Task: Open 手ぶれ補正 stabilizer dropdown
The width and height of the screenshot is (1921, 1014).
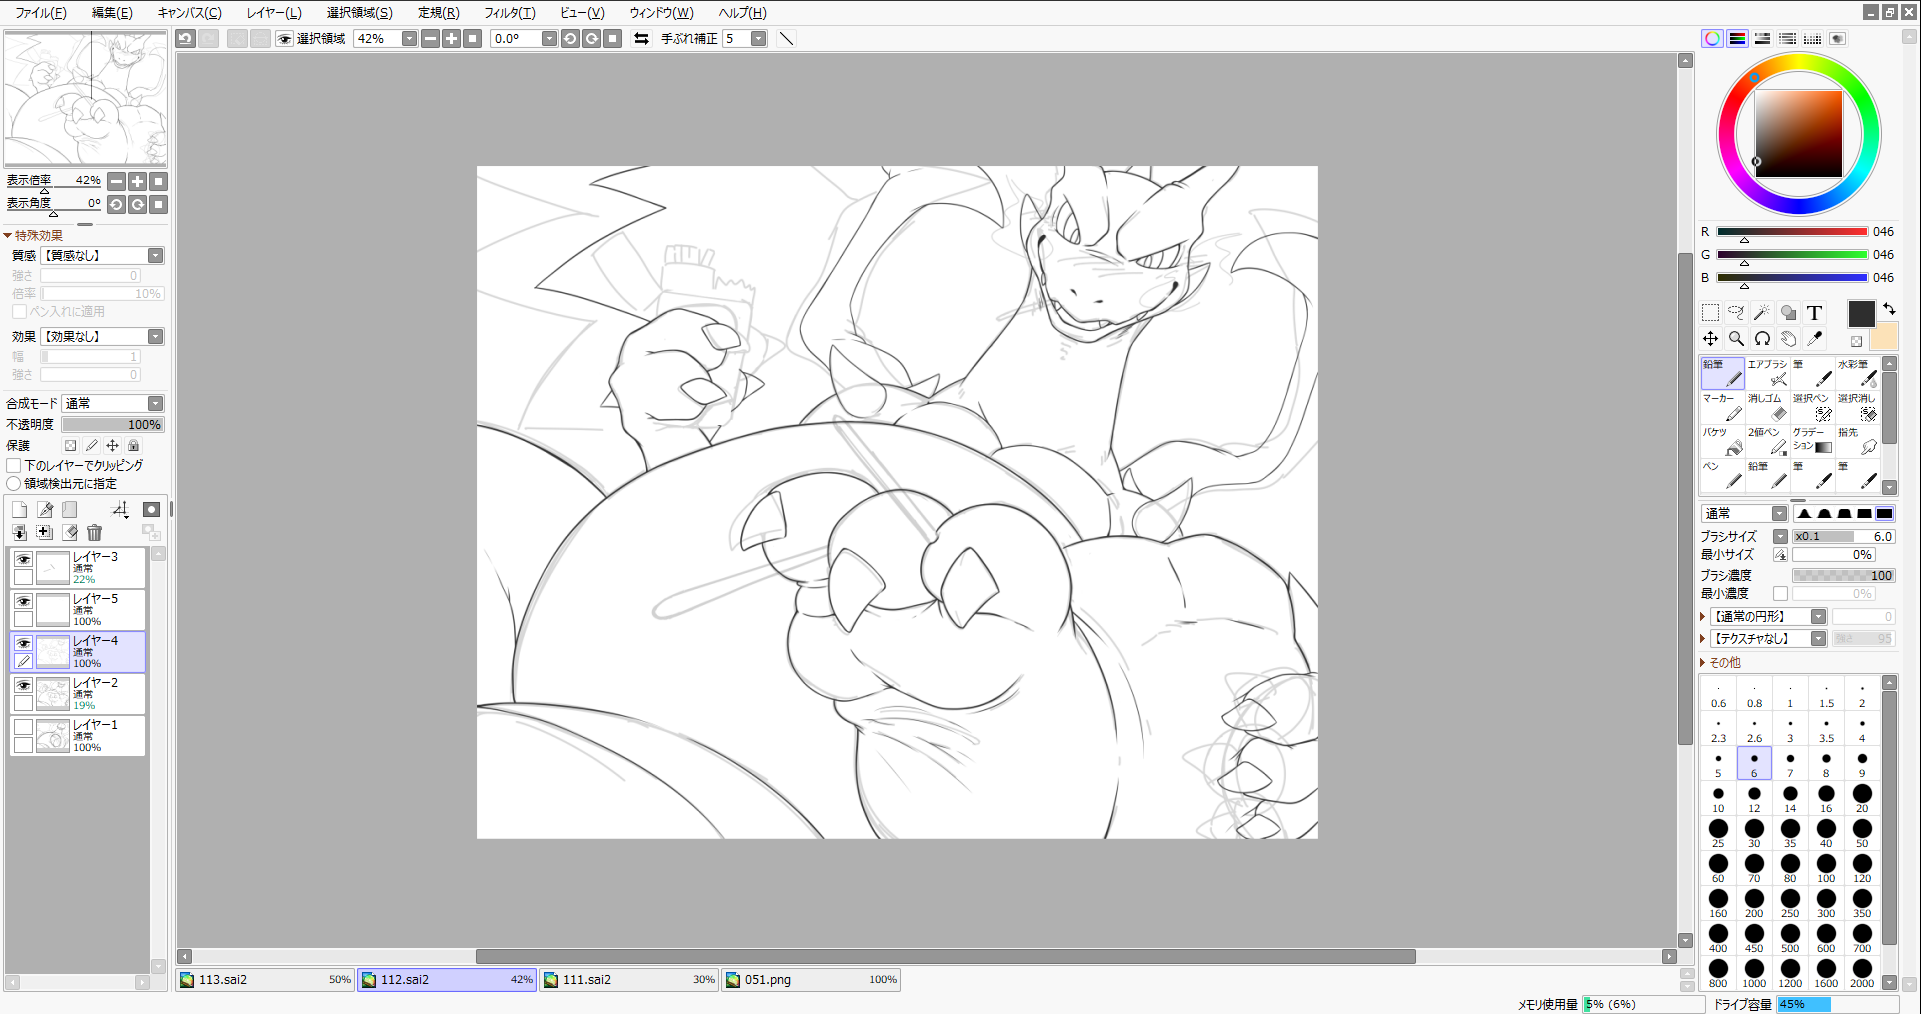Action: click(x=759, y=39)
